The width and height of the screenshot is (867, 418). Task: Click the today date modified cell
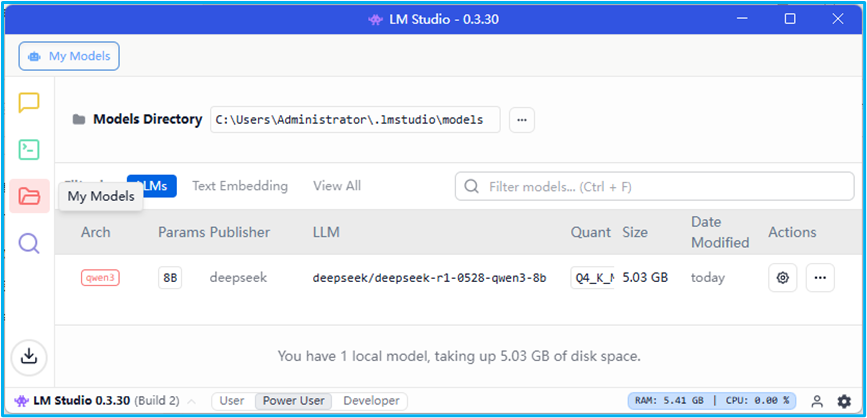(x=708, y=278)
